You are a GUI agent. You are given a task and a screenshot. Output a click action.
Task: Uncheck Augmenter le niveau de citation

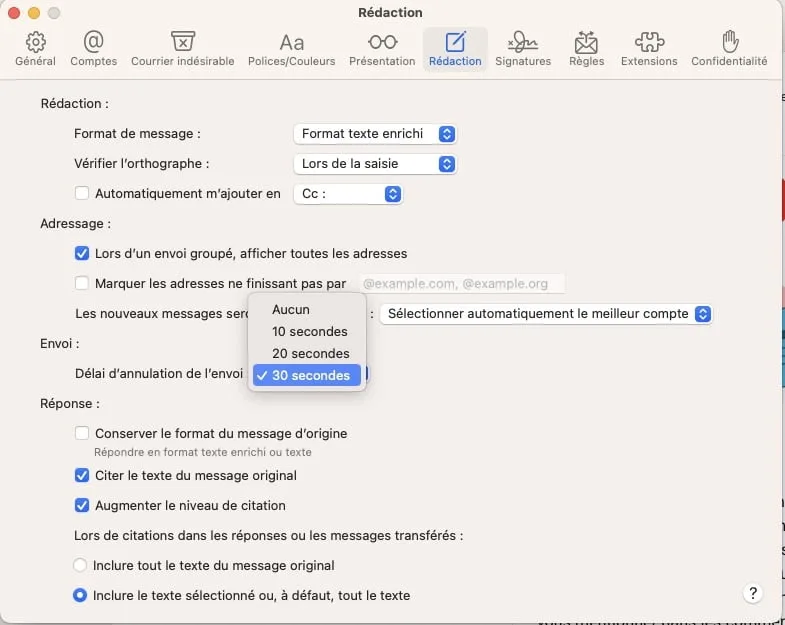coord(82,505)
